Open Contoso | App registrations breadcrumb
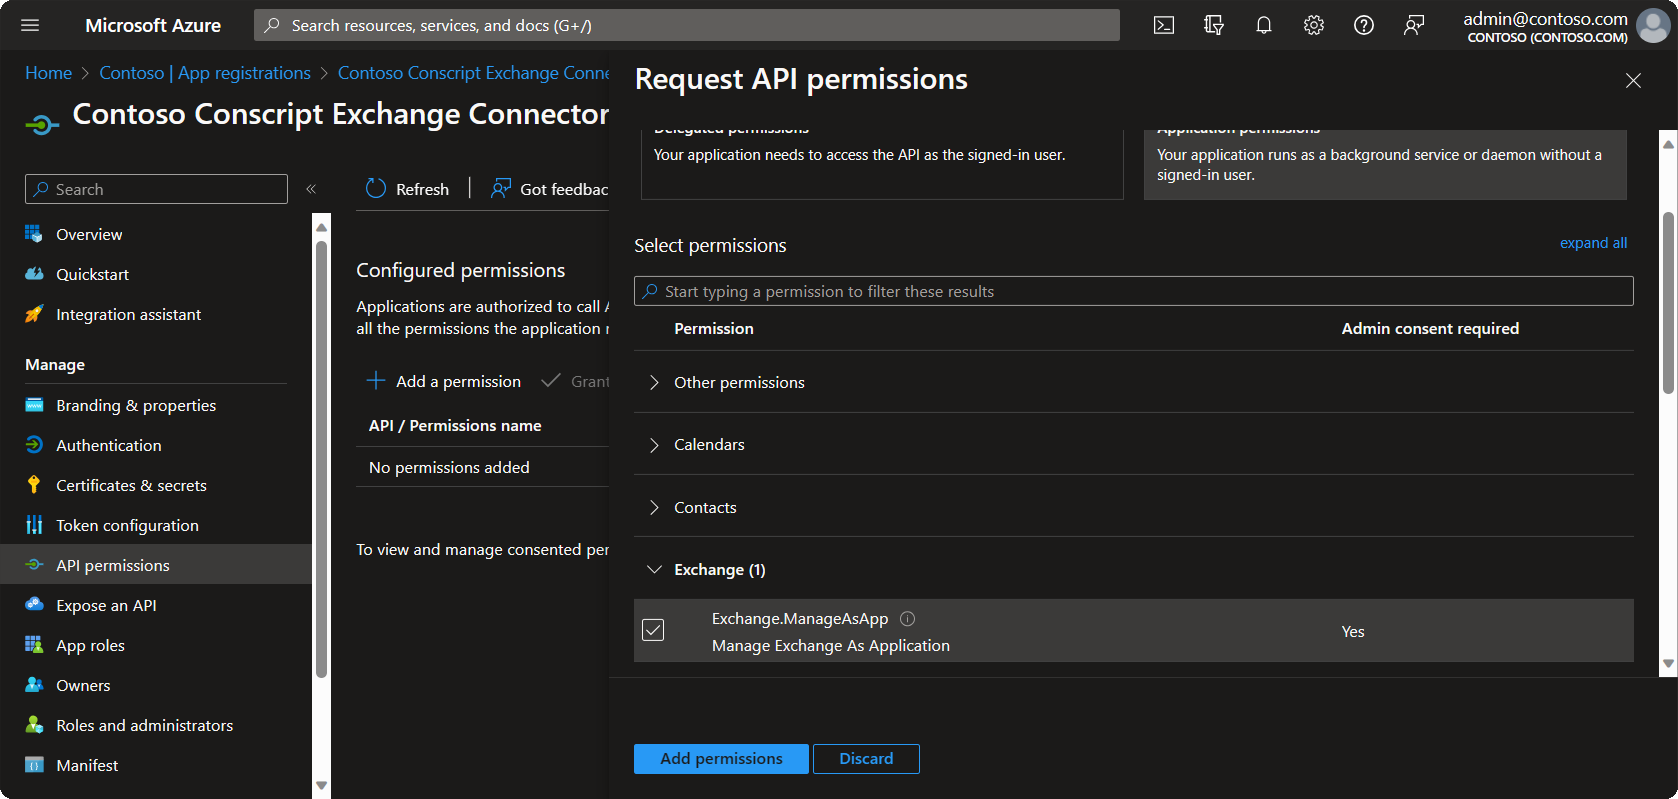This screenshot has height=799, width=1678. click(205, 73)
